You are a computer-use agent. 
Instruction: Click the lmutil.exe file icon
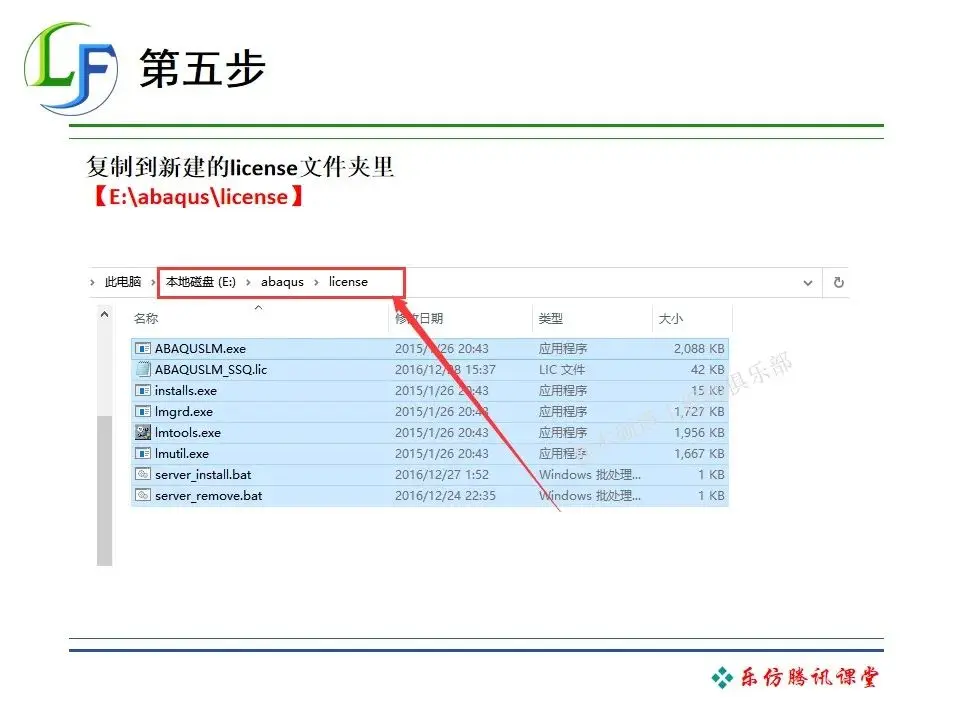point(143,454)
